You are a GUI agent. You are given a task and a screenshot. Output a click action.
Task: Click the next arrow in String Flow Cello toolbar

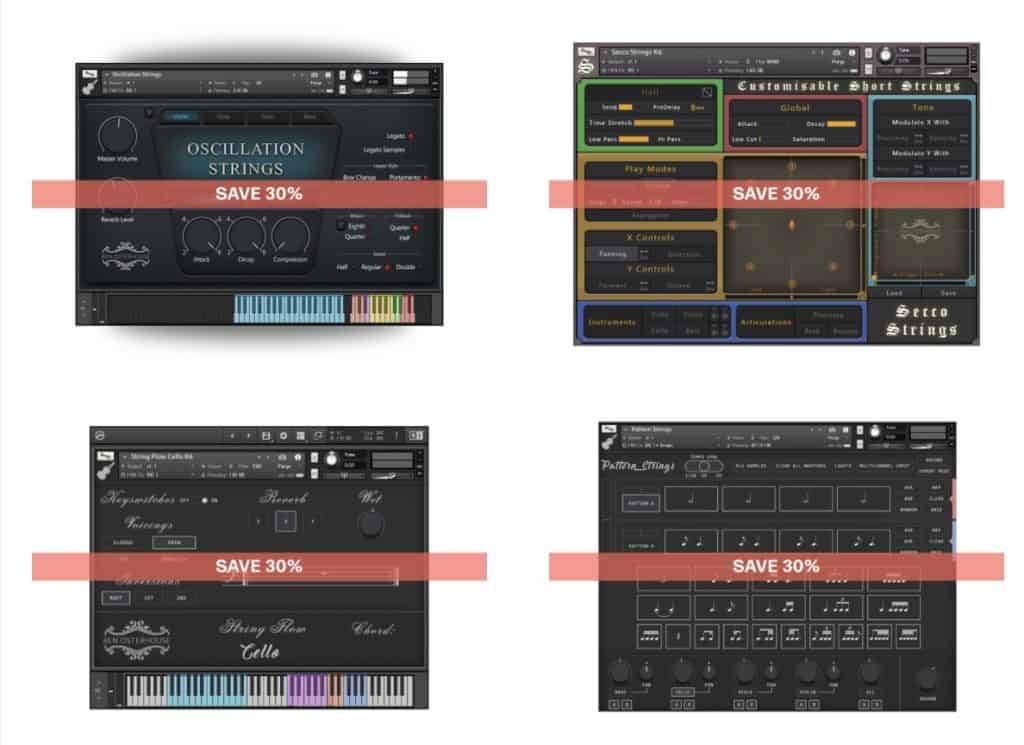(248, 436)
